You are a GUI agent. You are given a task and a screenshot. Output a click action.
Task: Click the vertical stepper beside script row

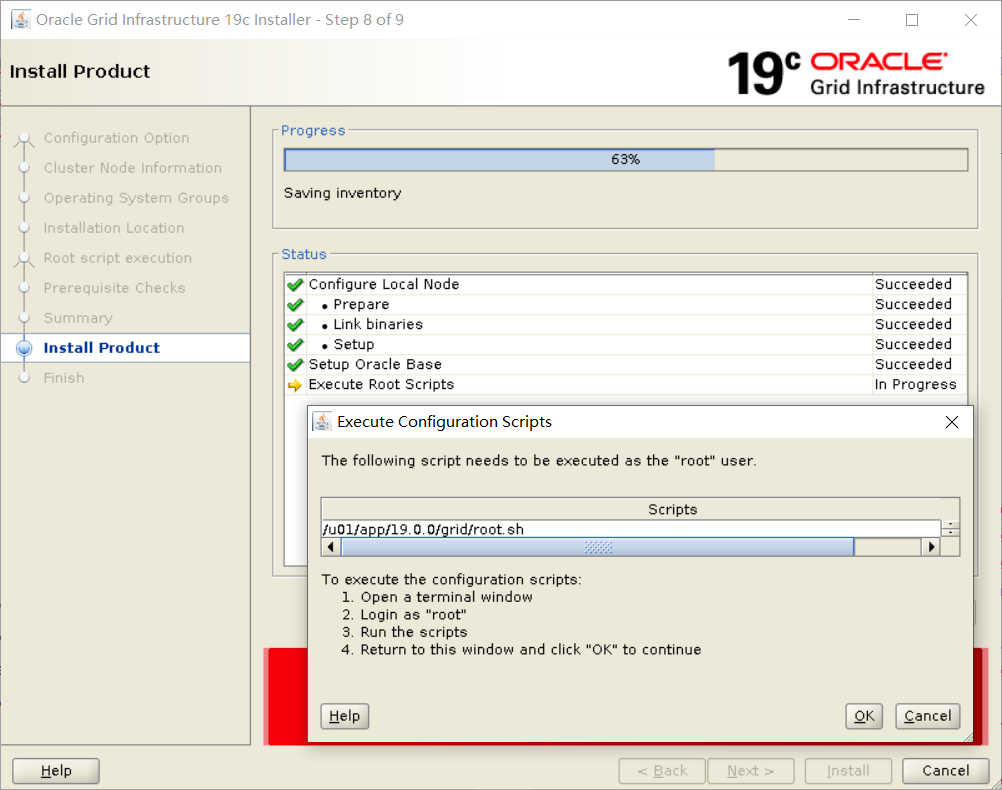click(x=950, y=529)
